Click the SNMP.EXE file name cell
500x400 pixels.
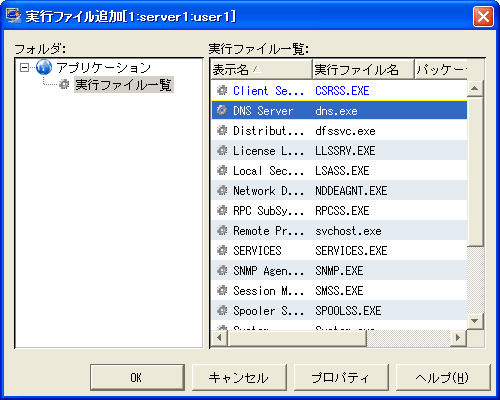click(x=339, y=271)
